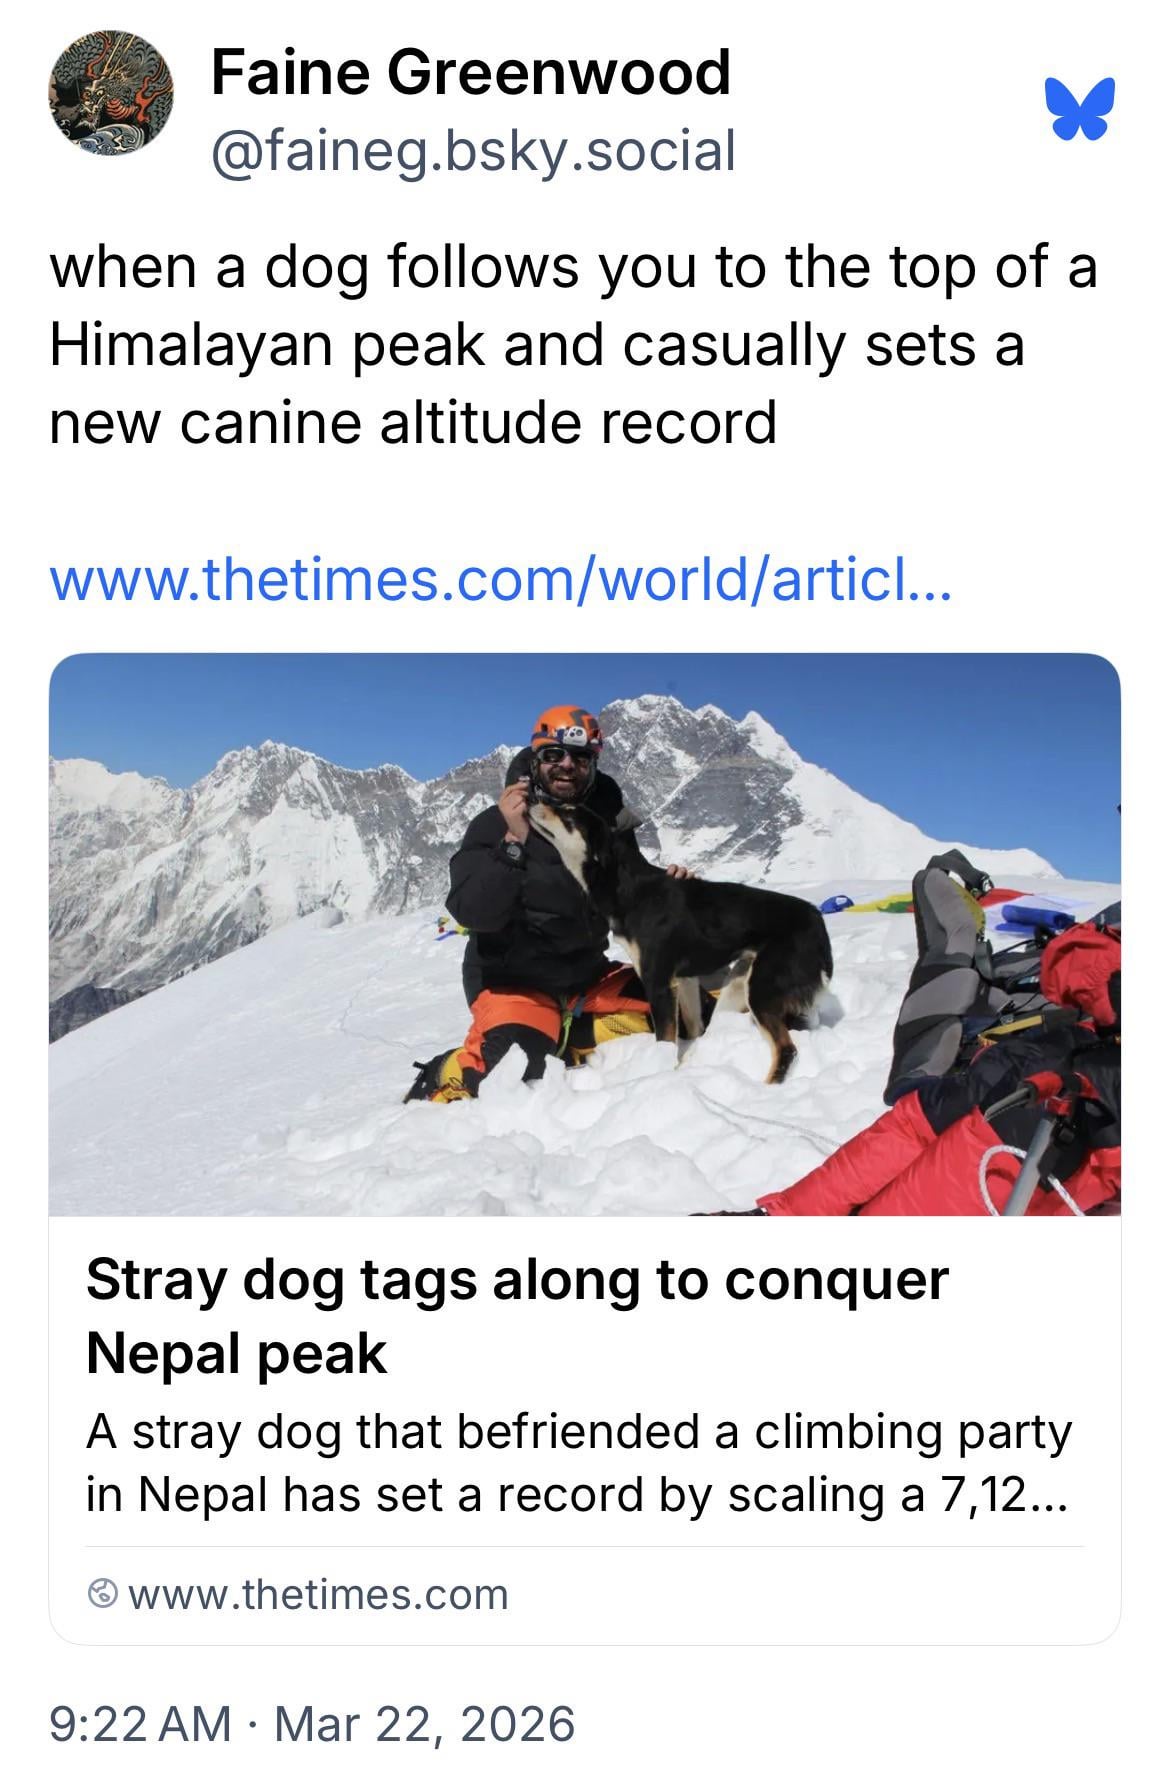The width and height of the screenshot is (1170, 1770).
Task: Follow the www.thetimes.com/world/articl... link
Action: coord(500,579)
